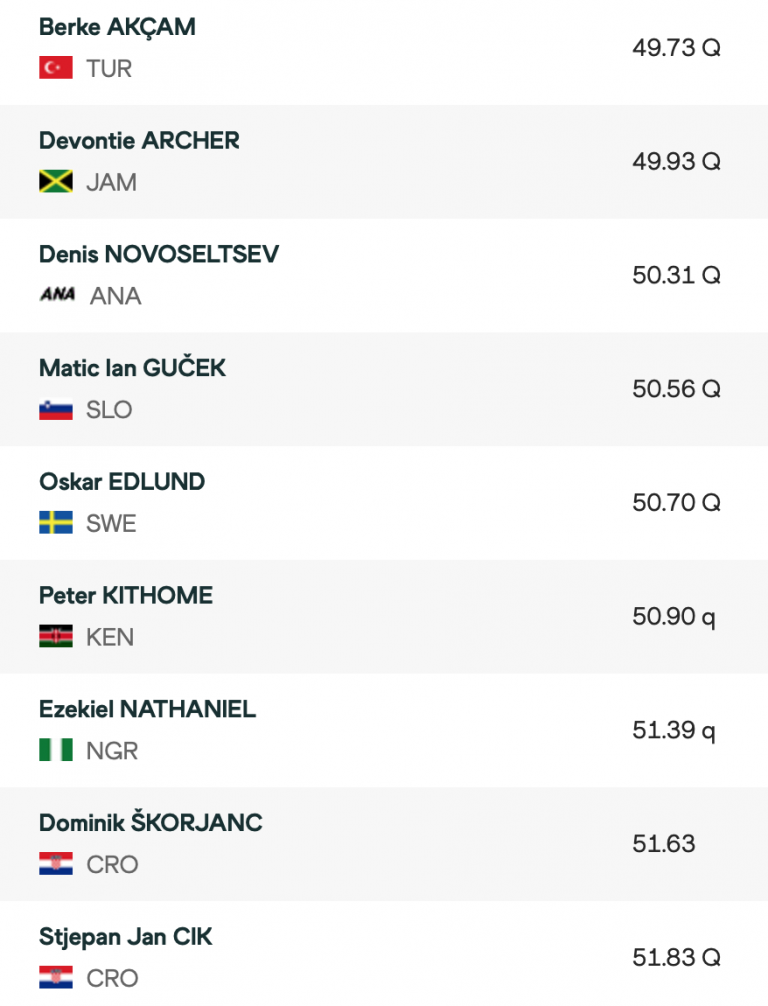Open Matic Ian GUČEK's profile
The image size is (768, 1006).
[x=132, y=368]
